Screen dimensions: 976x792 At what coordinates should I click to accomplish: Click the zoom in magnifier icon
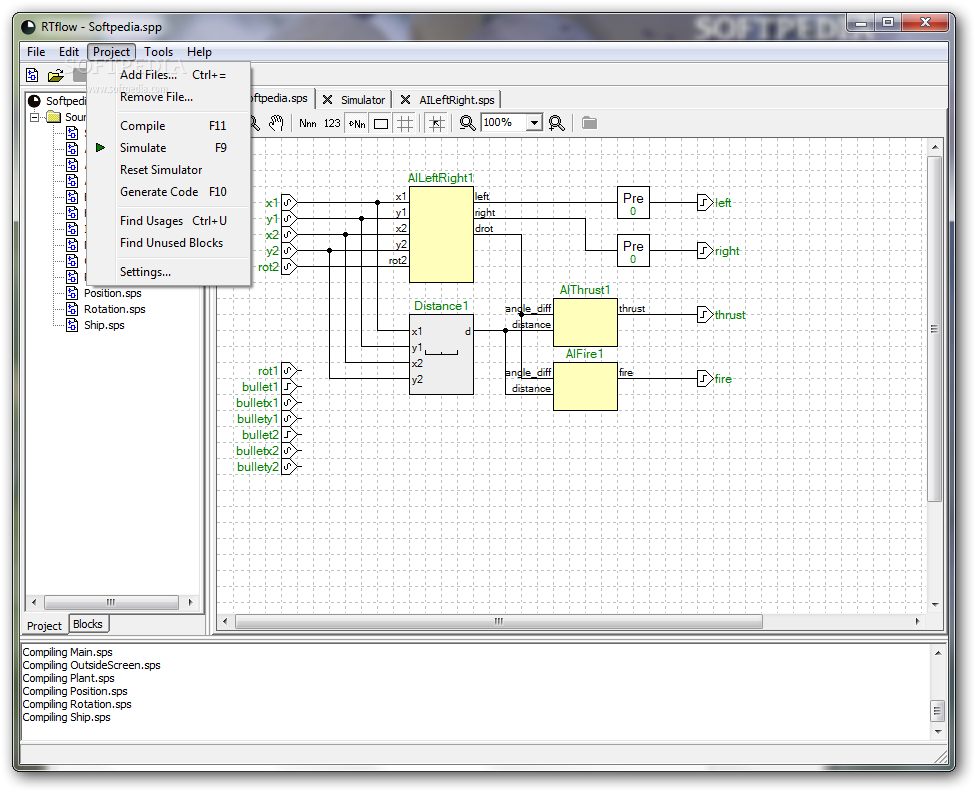point(556,123)
